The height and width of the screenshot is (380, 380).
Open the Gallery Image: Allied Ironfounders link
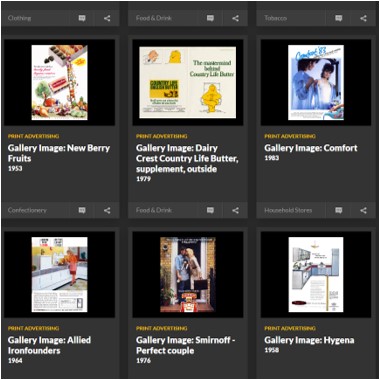[x=49, y=345]
